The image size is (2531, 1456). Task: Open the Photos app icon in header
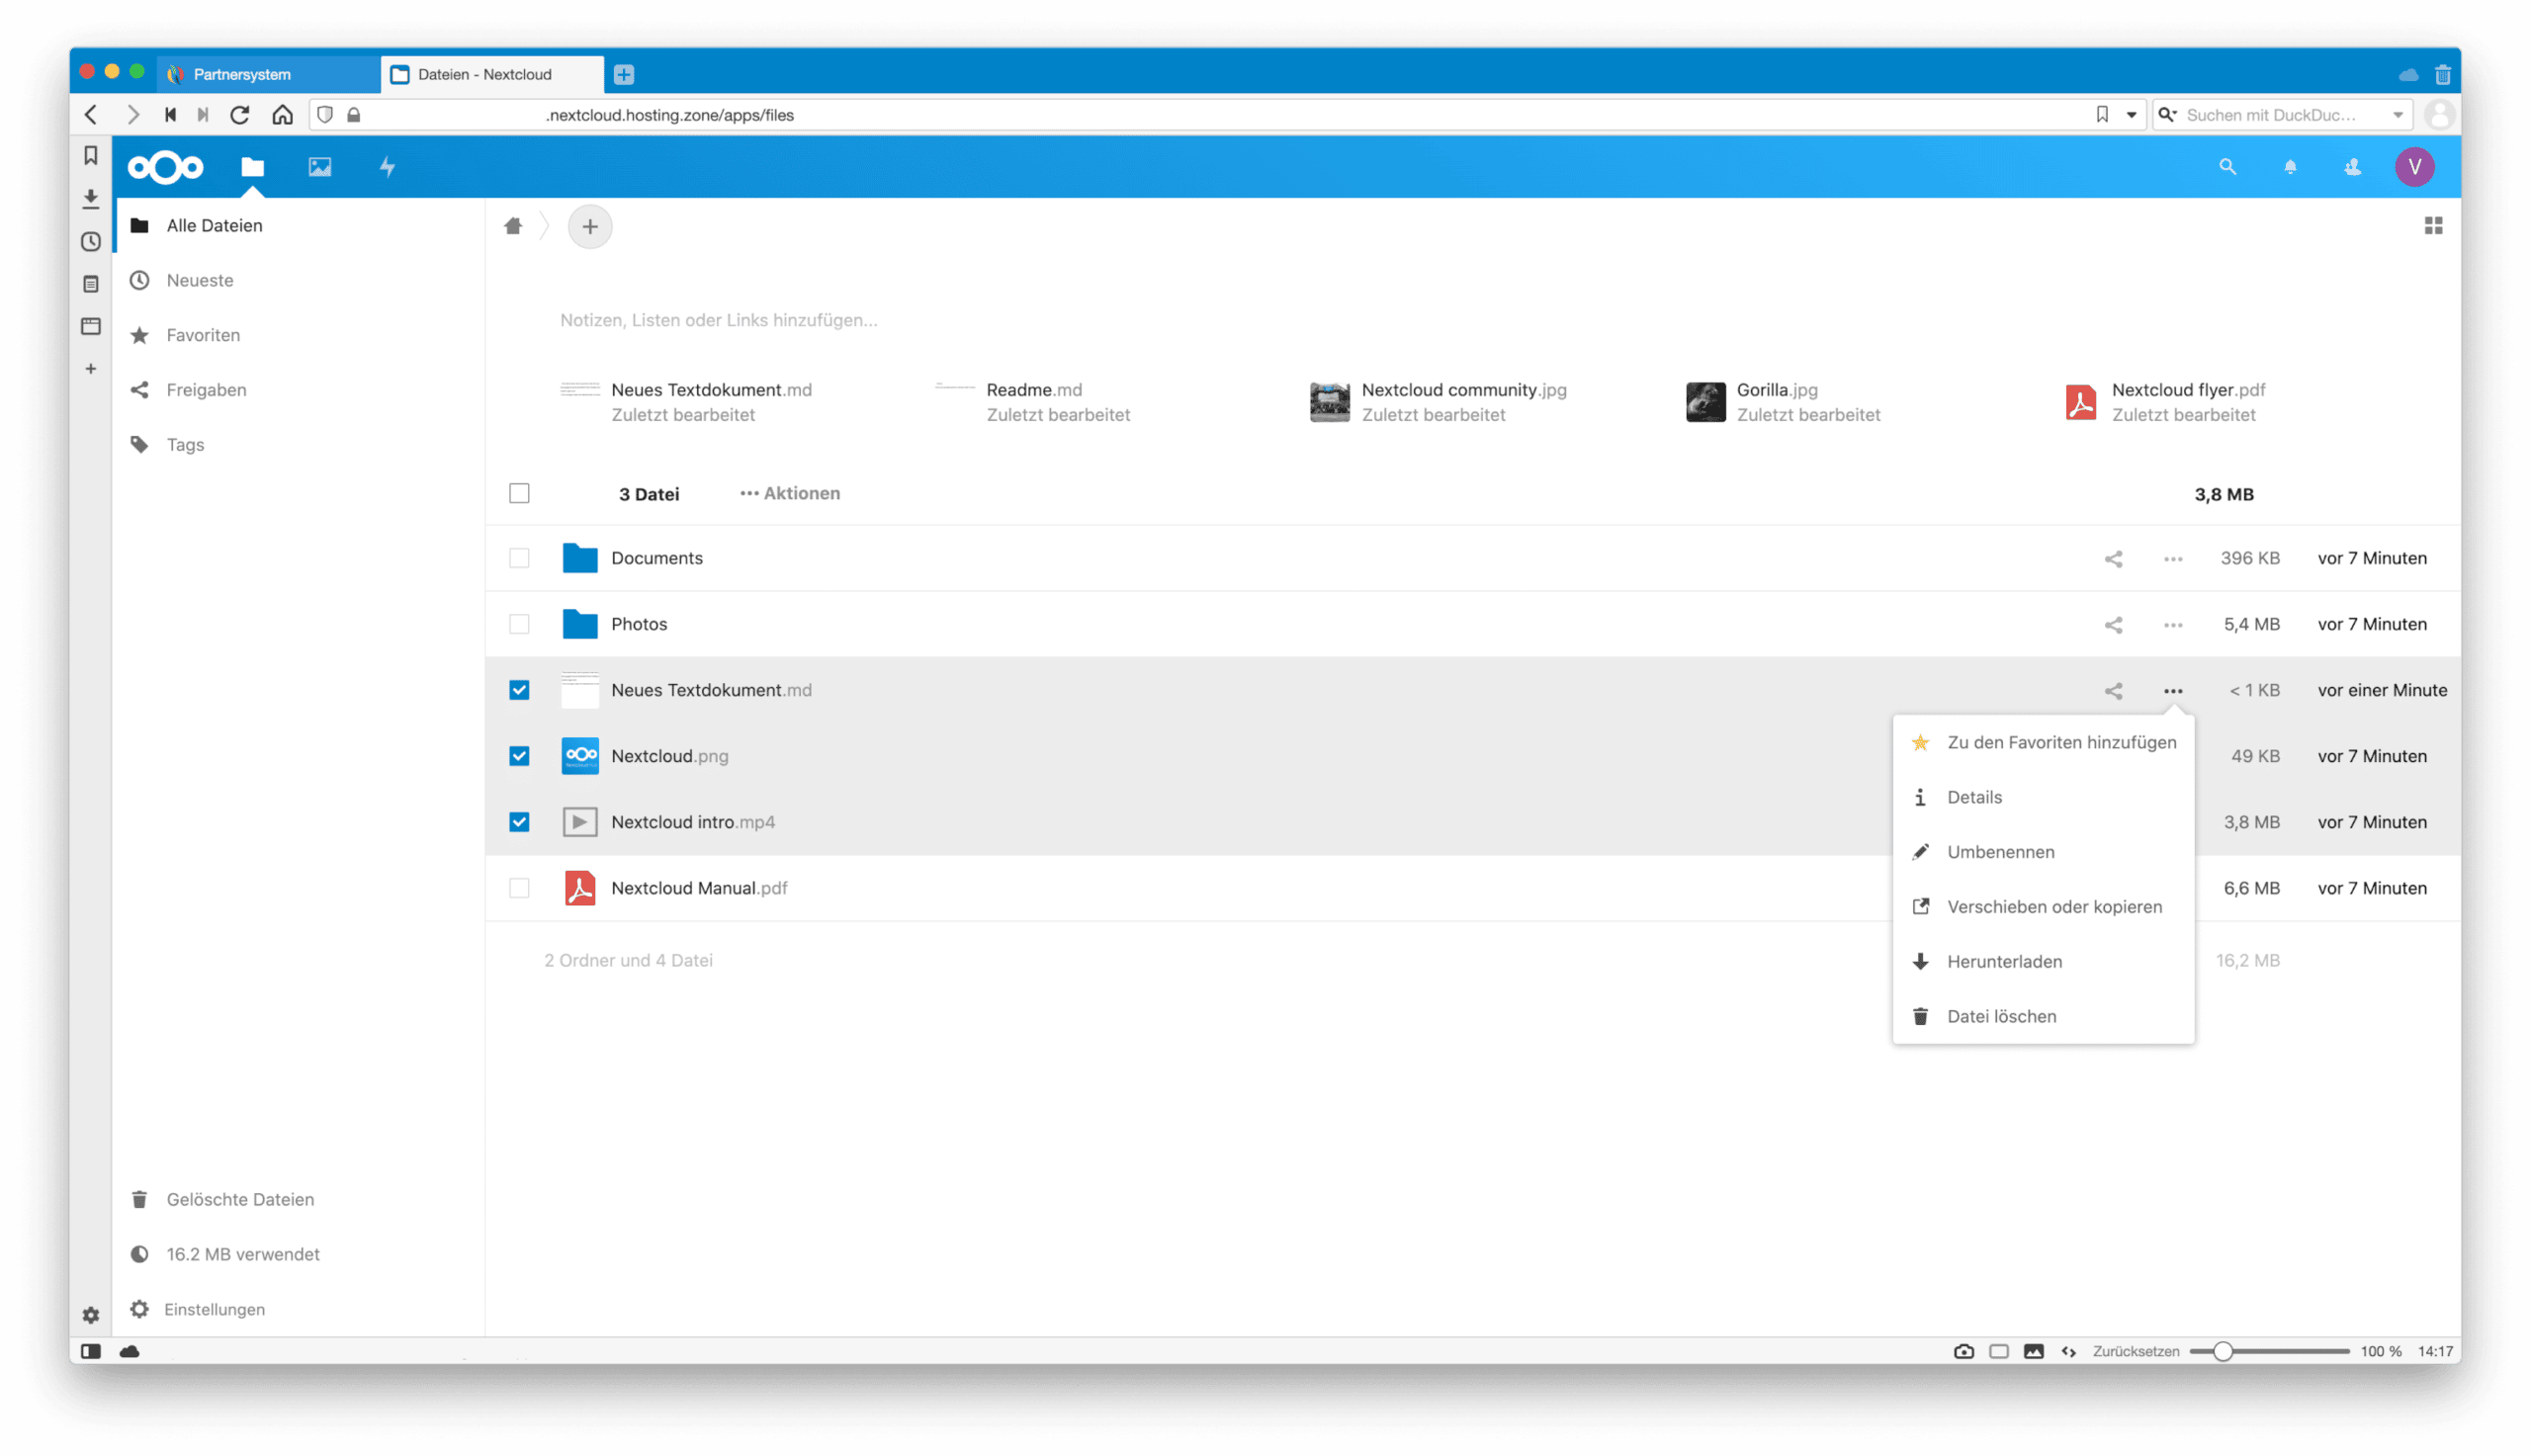point(320,167)
